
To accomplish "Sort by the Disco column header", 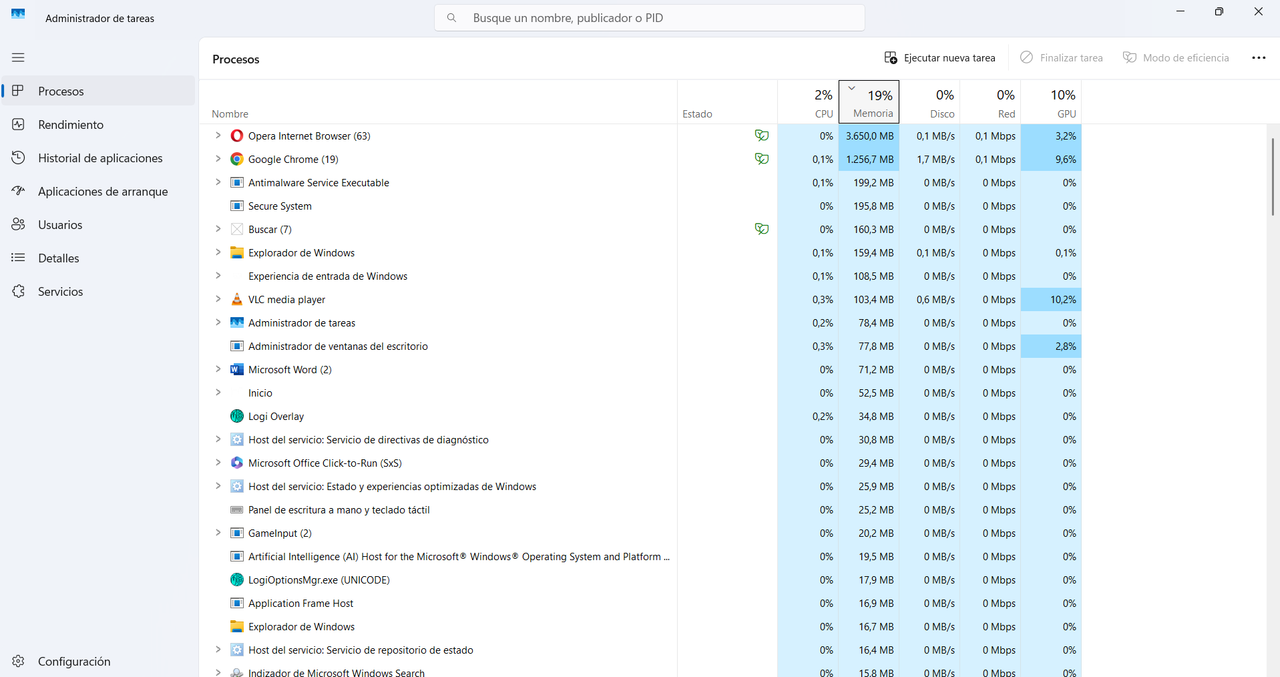I will click(930, 102).
